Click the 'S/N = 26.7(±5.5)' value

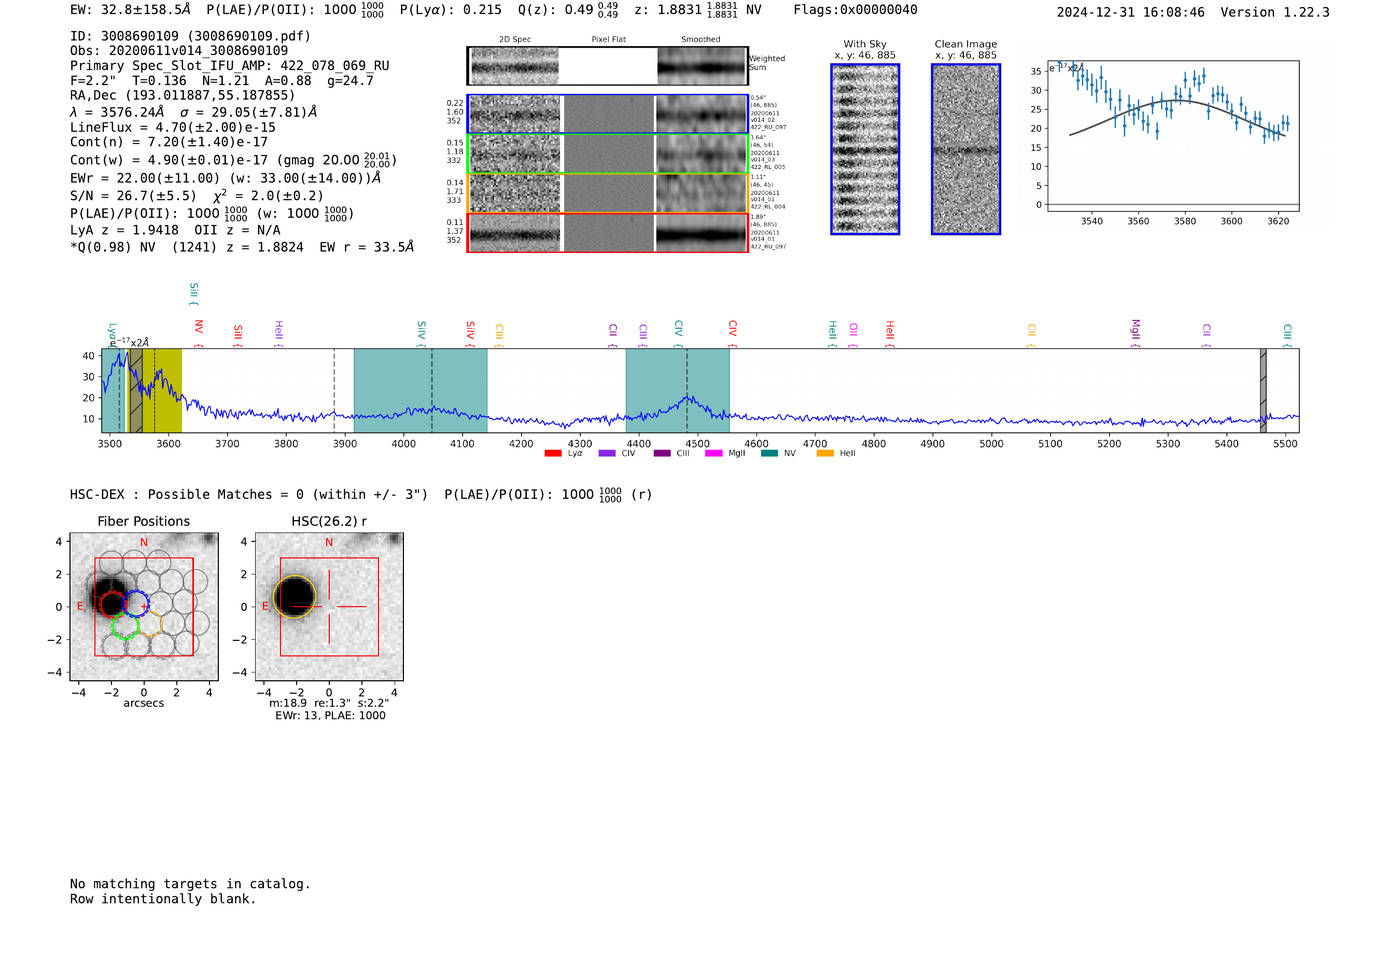click(x=133, y=196)
